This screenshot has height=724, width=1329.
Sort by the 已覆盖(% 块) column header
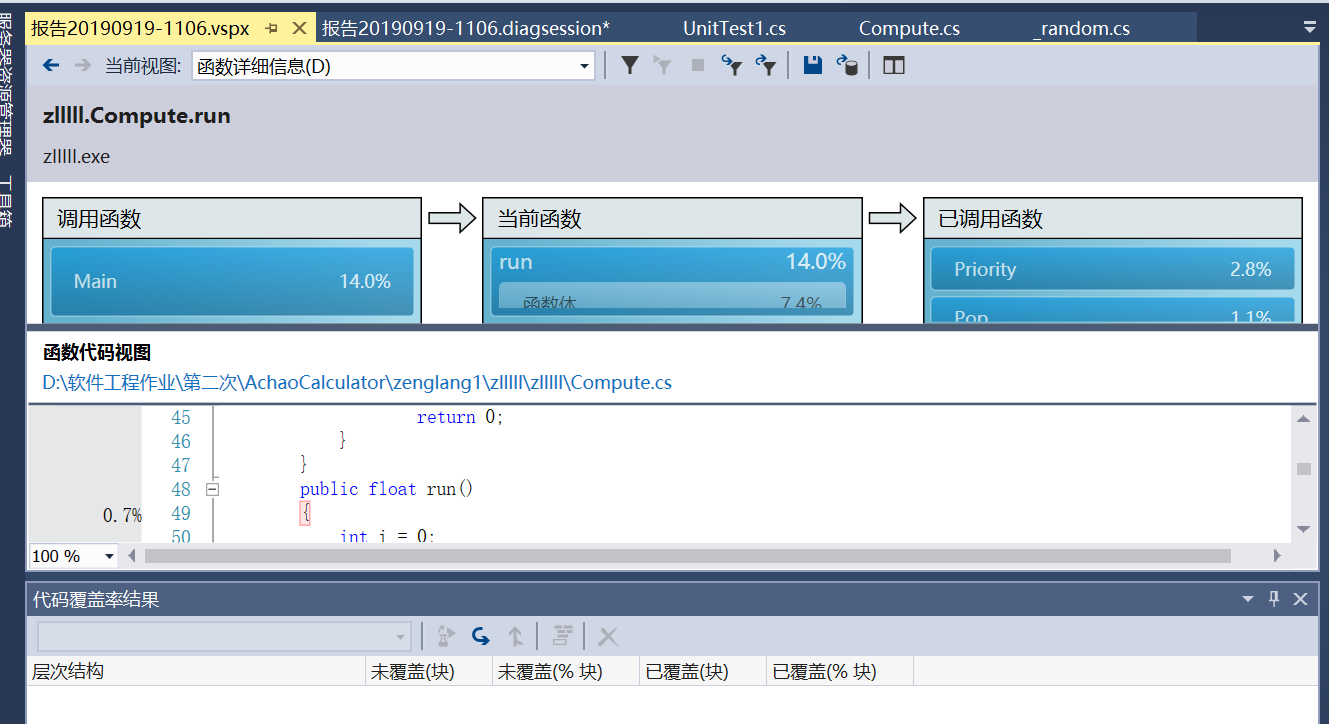(840, 672)
